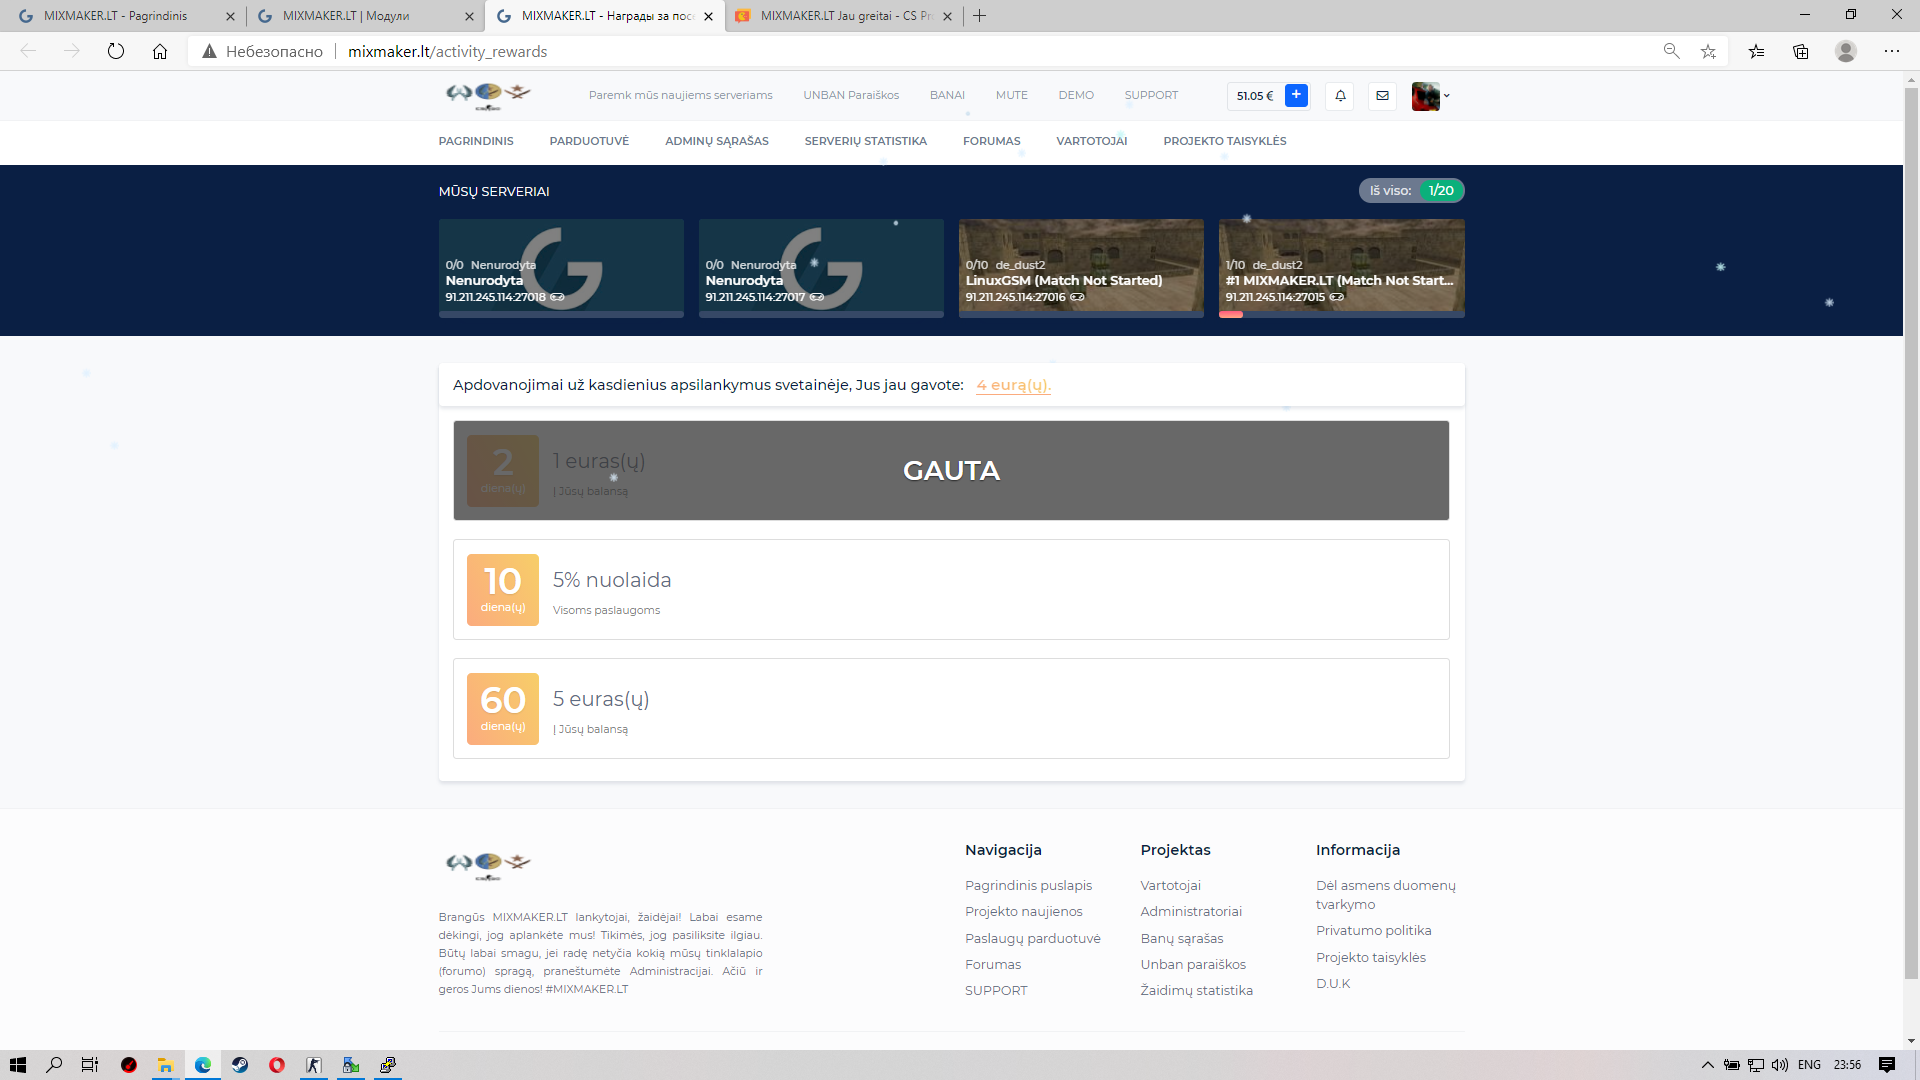
Task: Click the GAUTA claimed reward row
Action: pos(951,471)
